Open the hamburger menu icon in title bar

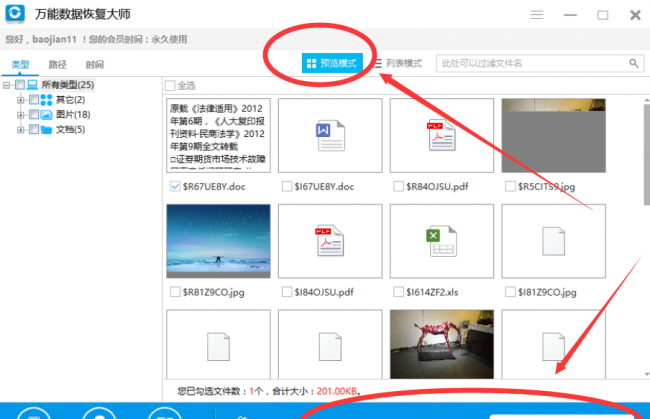tap(537, 15)
